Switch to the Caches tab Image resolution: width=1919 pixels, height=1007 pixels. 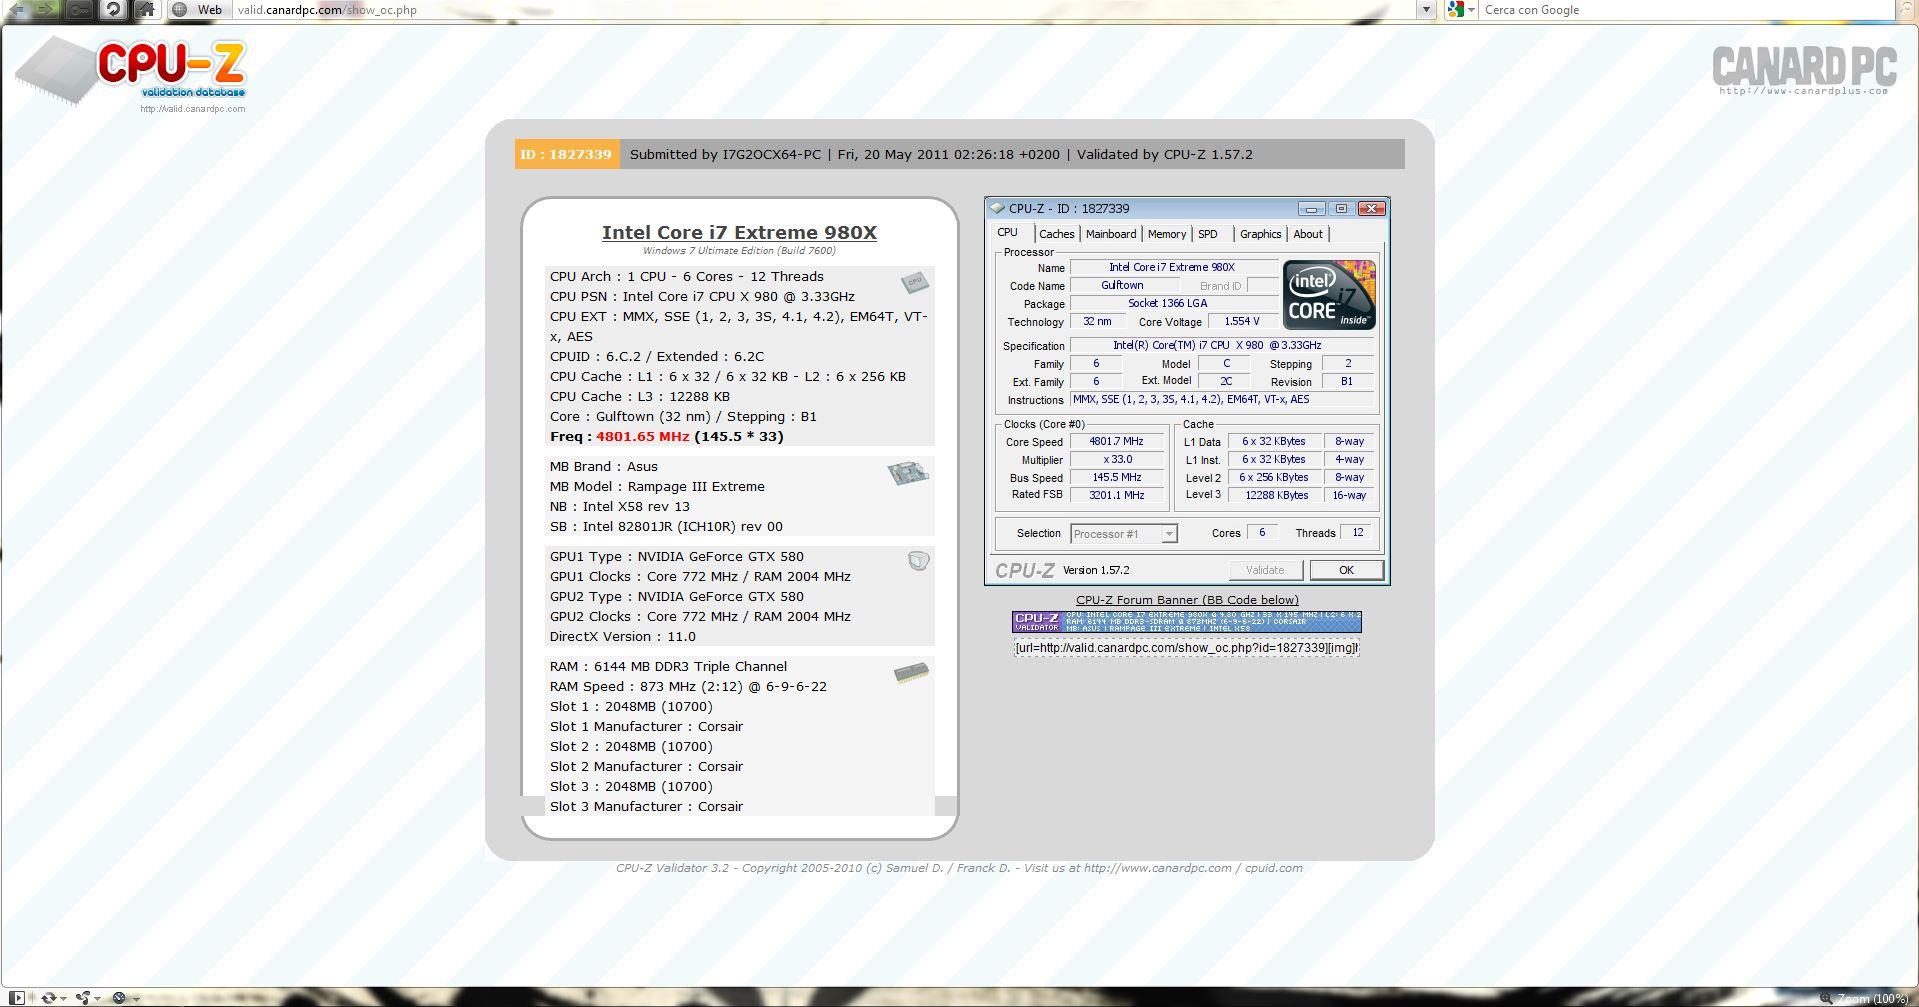tap(1056, 234)
